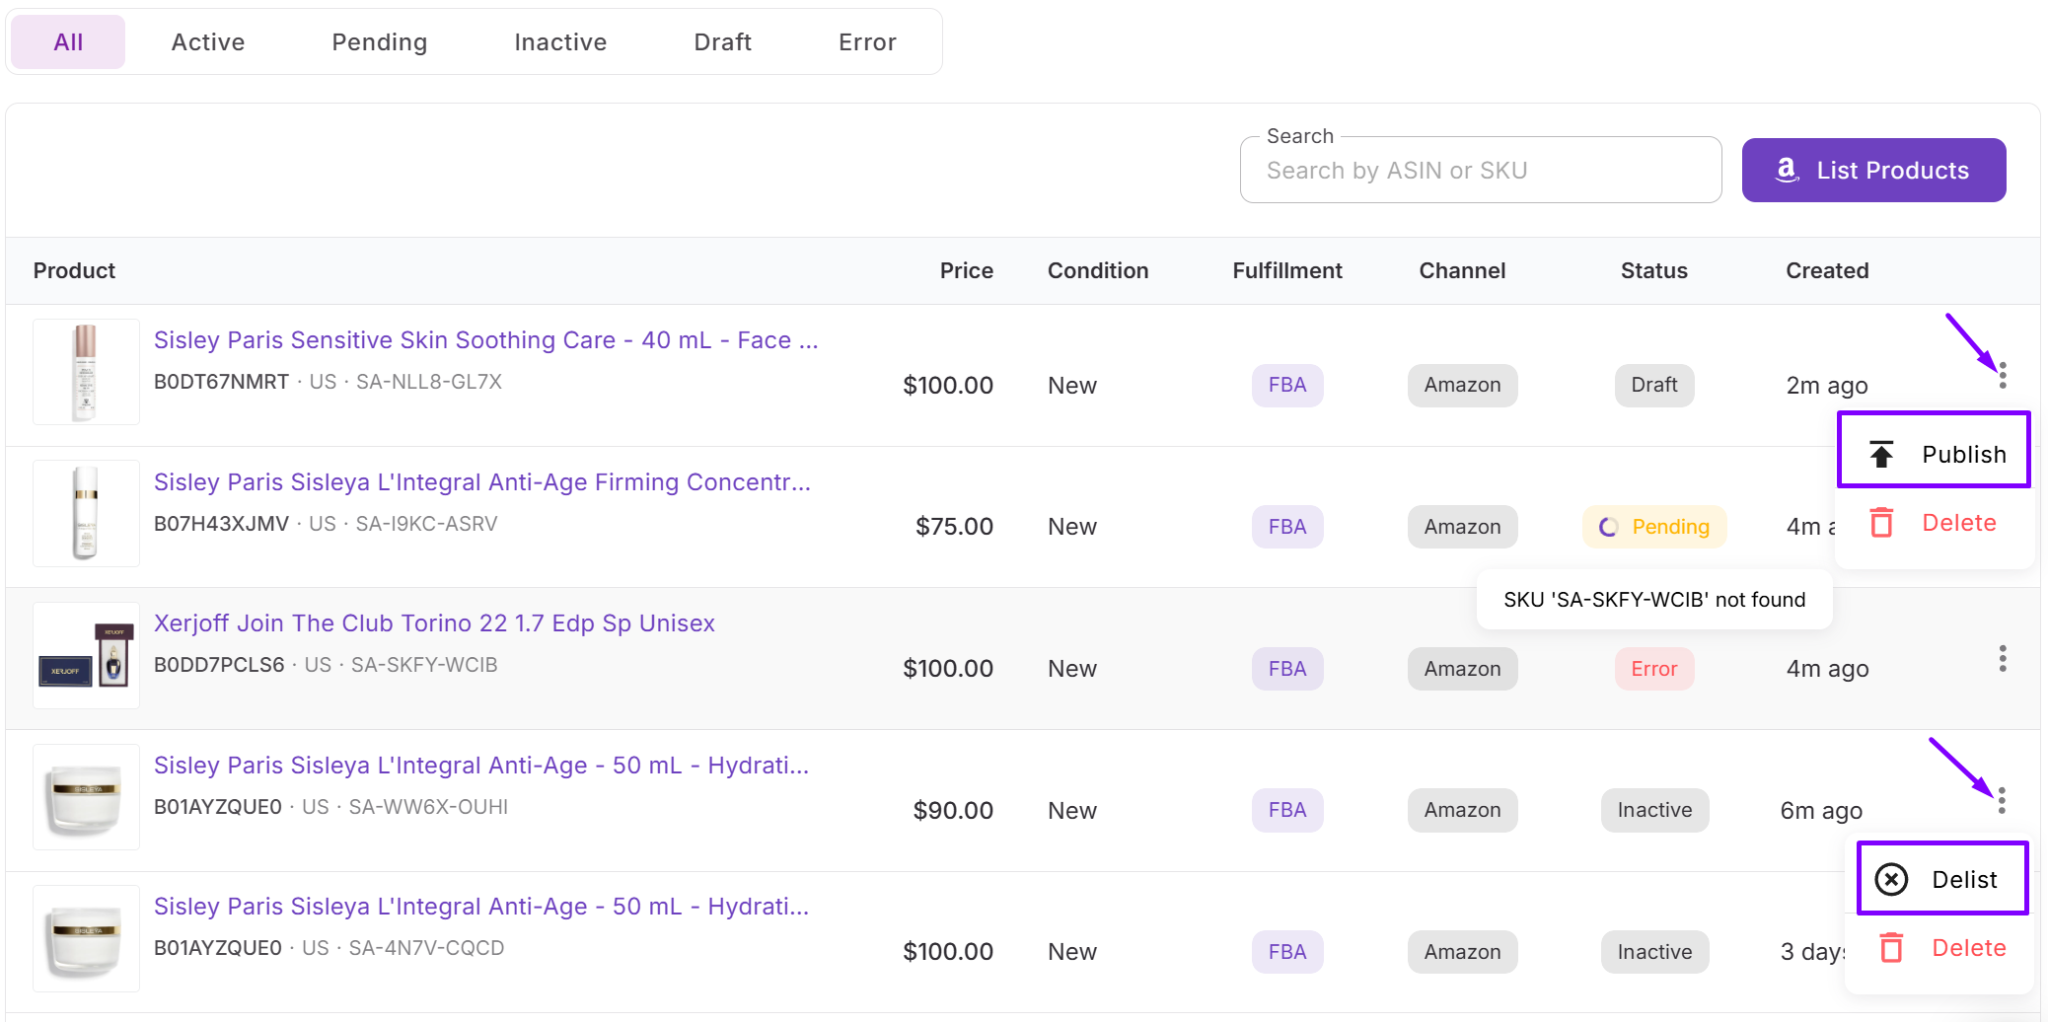
Task: Select the Inactive filter tab
Action: click(560, 42)
